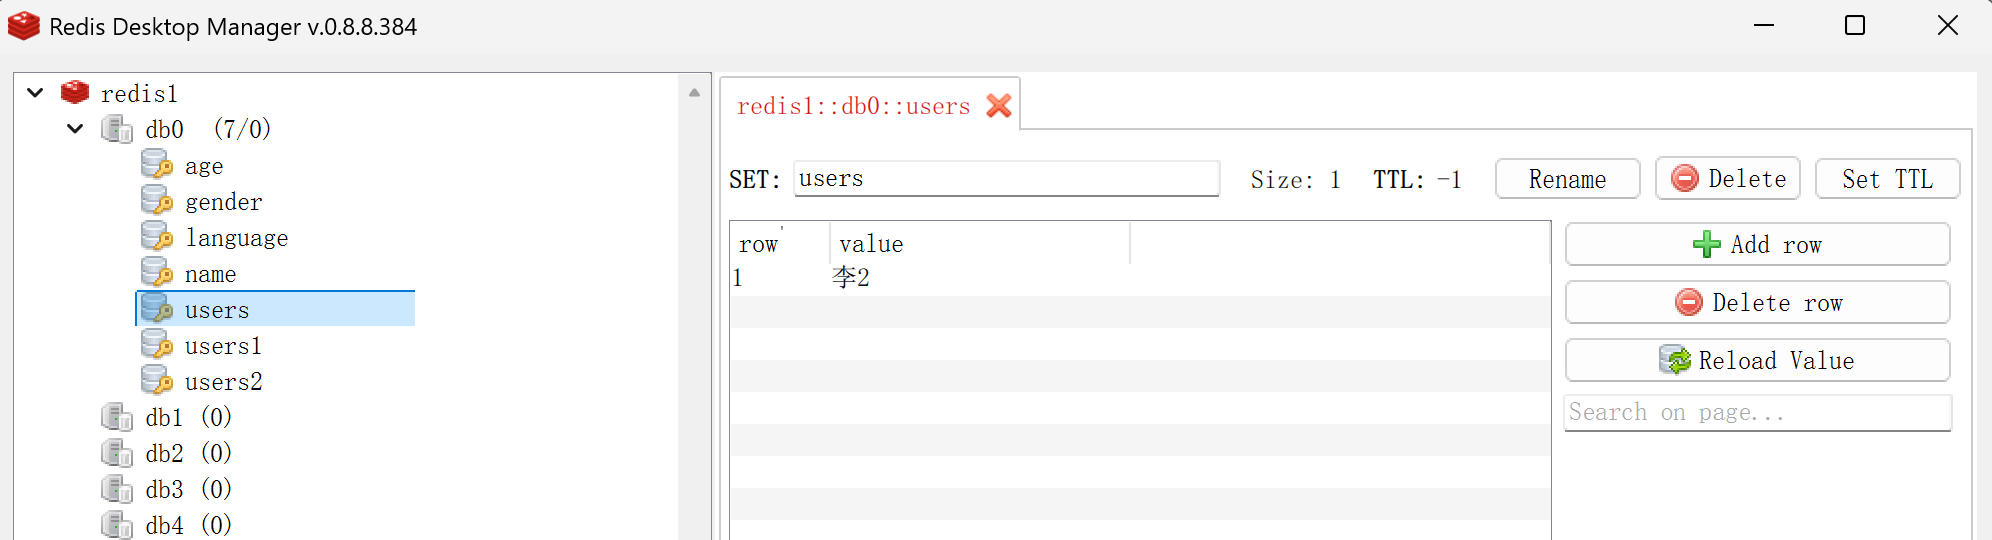The image size is (1992, 540).
Task: Click the Add row button
Action: point(1757,244)
